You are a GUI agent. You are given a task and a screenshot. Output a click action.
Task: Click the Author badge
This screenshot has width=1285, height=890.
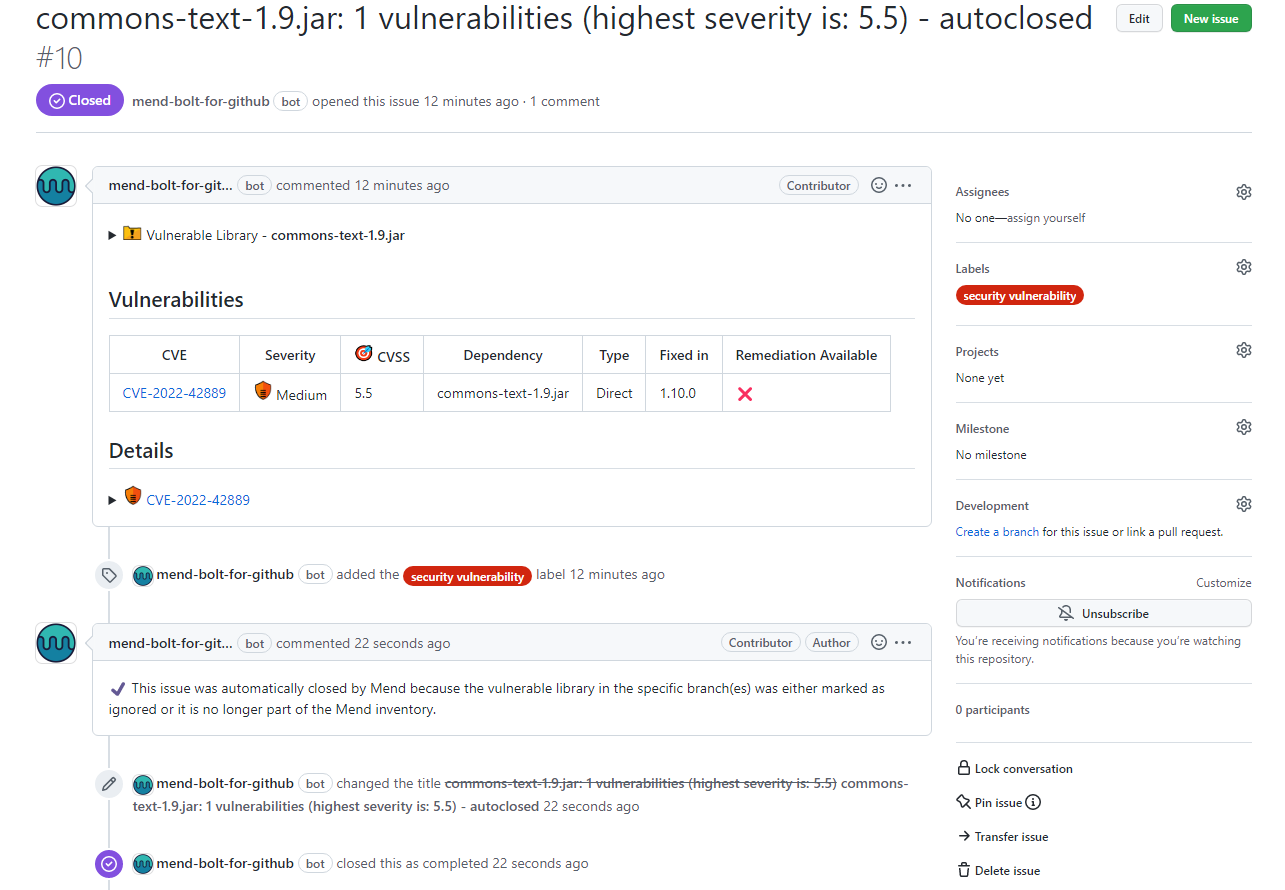tap(831, 643)
